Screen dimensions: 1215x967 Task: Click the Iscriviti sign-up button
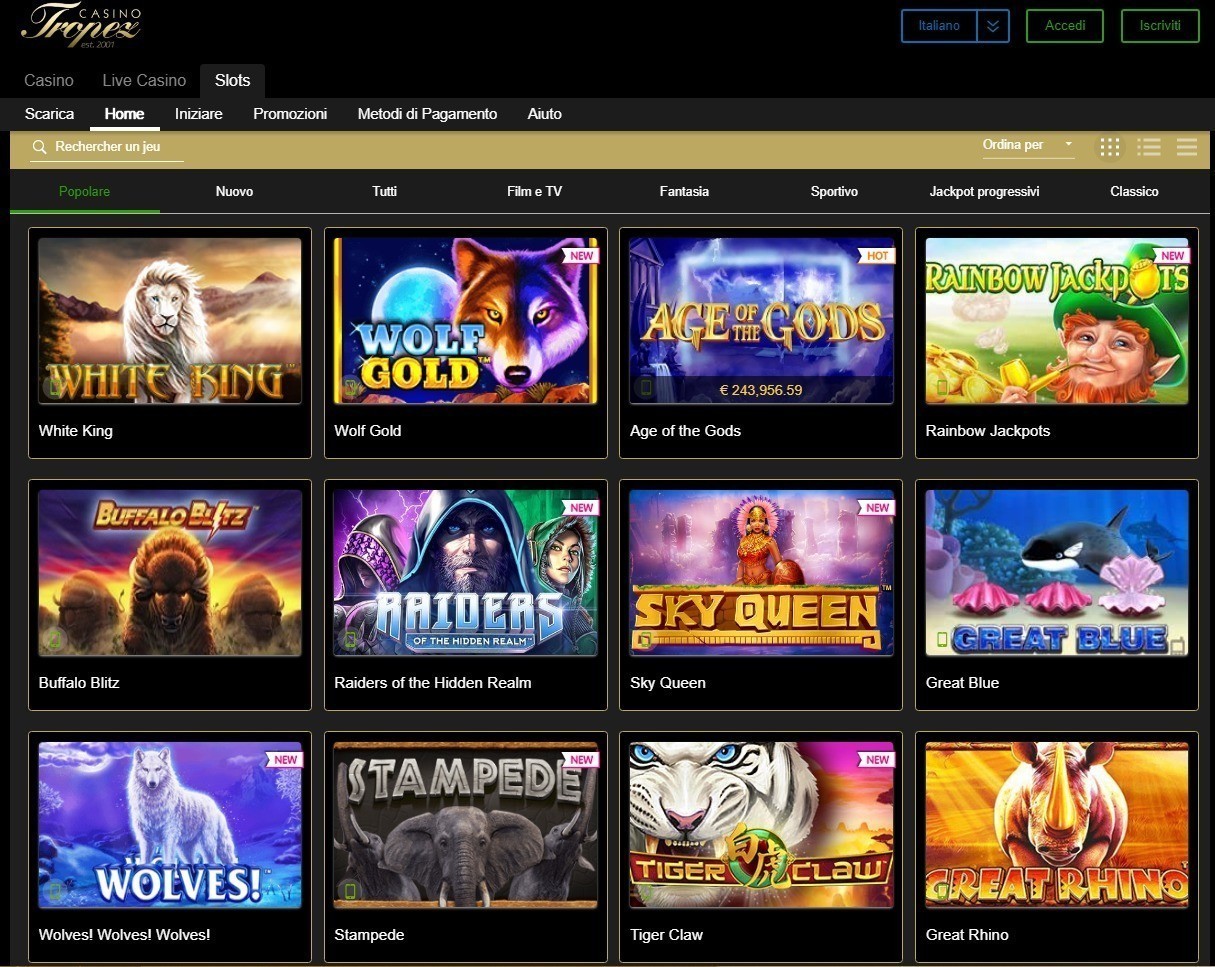1160,26
